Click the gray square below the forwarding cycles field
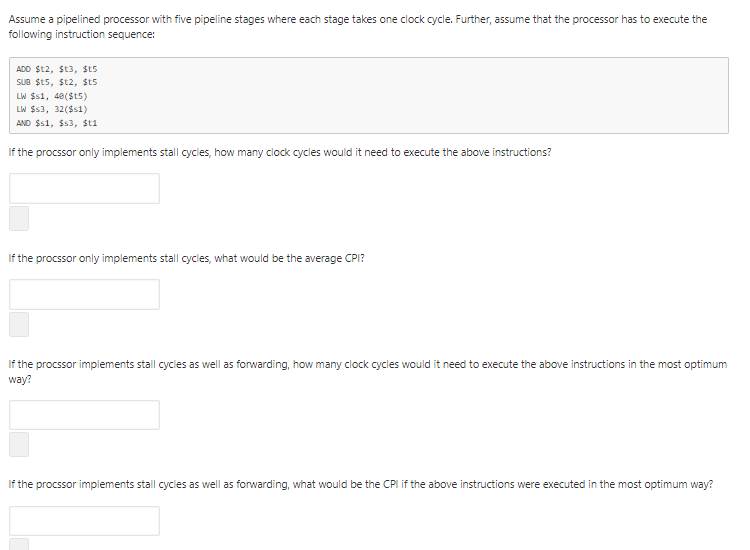Viewport: 750px width, 550px height. (19, 445)
